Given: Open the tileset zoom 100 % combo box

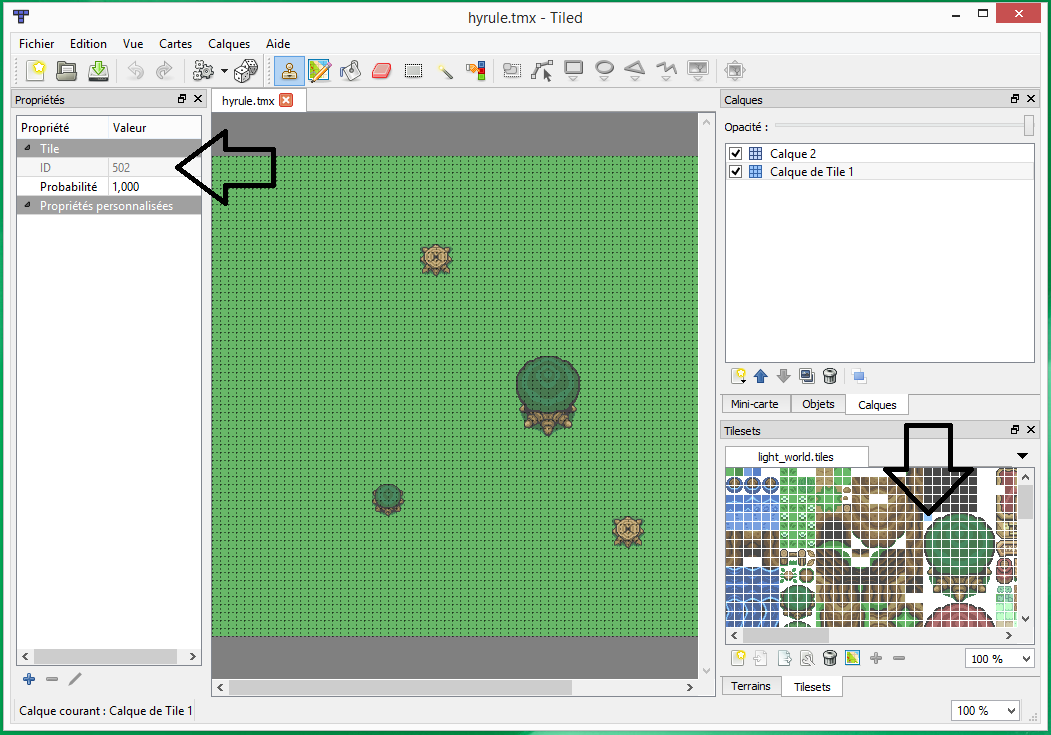Looking at the screenshot, I should pos(999,659).
